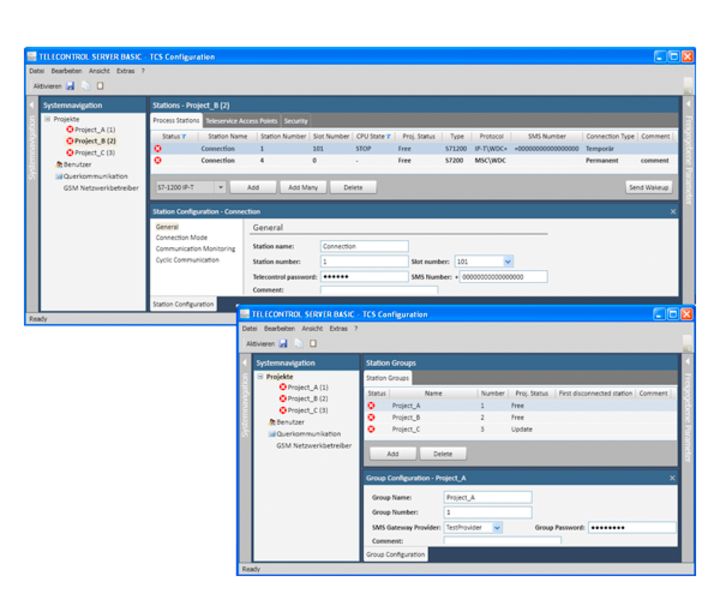Image resolution: width=720 pixels, height=600 pixels.
Task: Switch to Teleservice Access Points tab
Action: [242, 121]
